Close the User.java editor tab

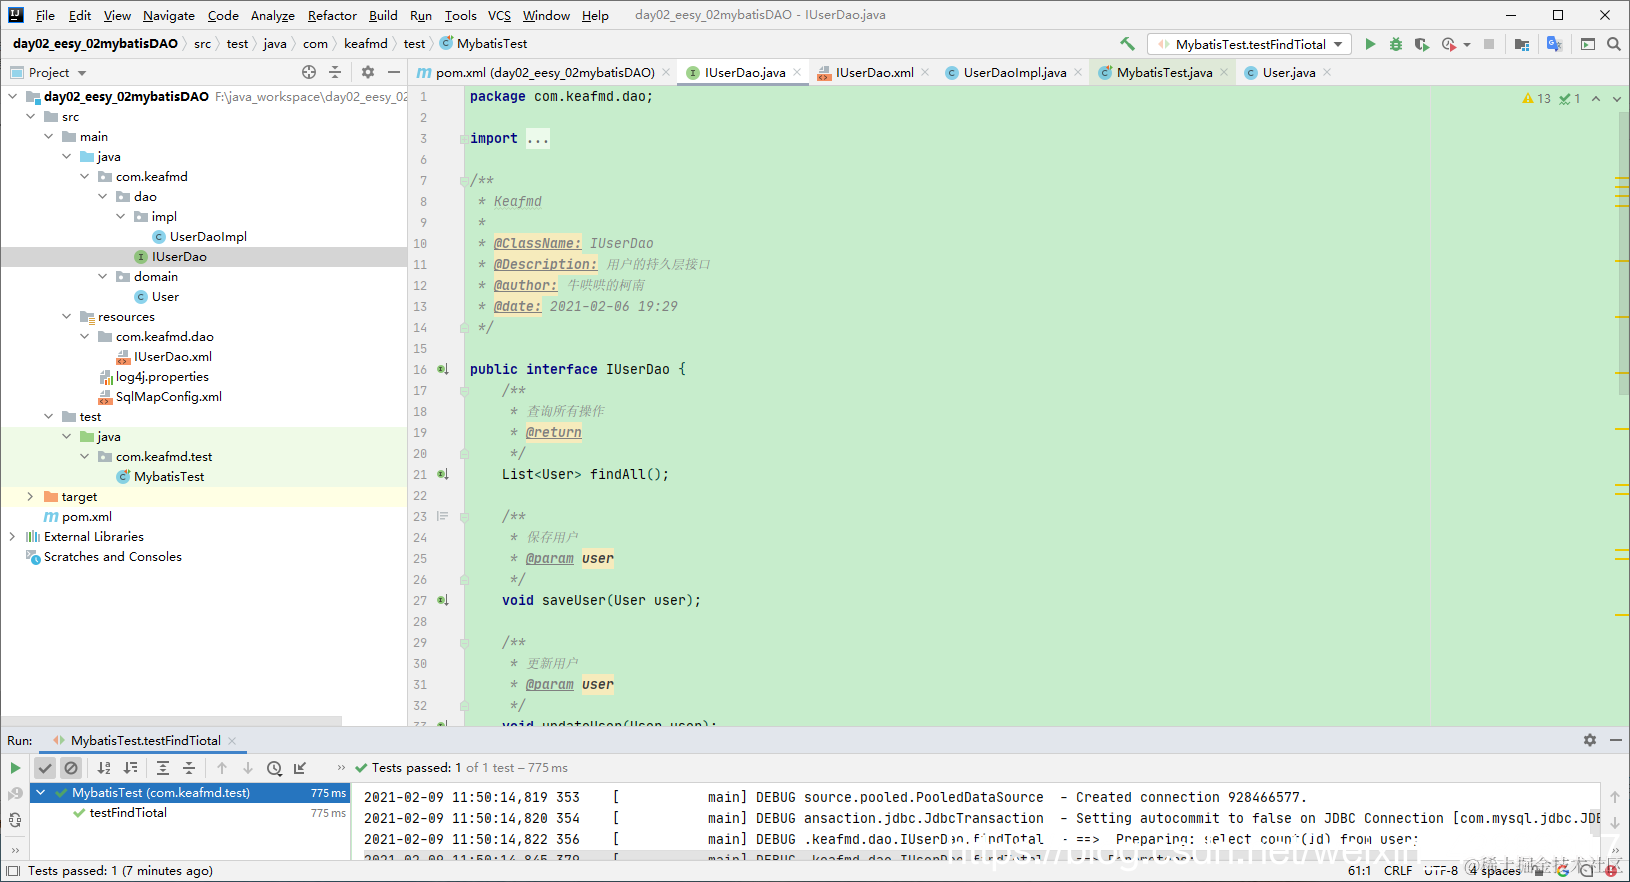1327,72
